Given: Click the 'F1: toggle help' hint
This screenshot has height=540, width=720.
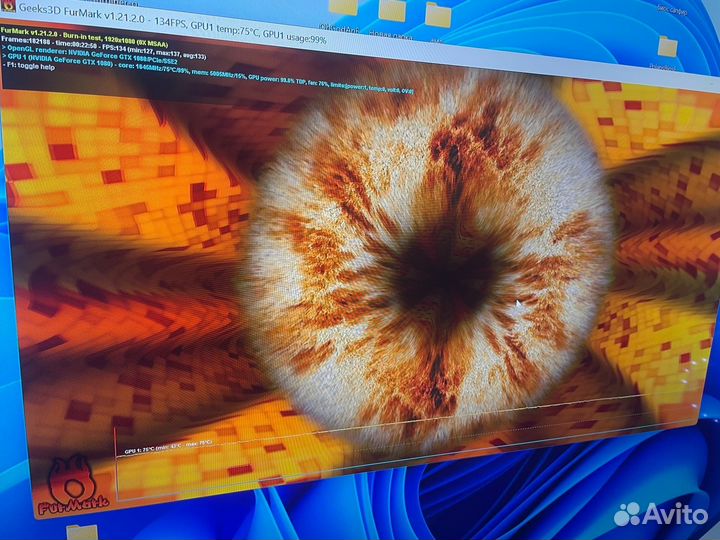Looking at the screenshot, I should (28, 67).
